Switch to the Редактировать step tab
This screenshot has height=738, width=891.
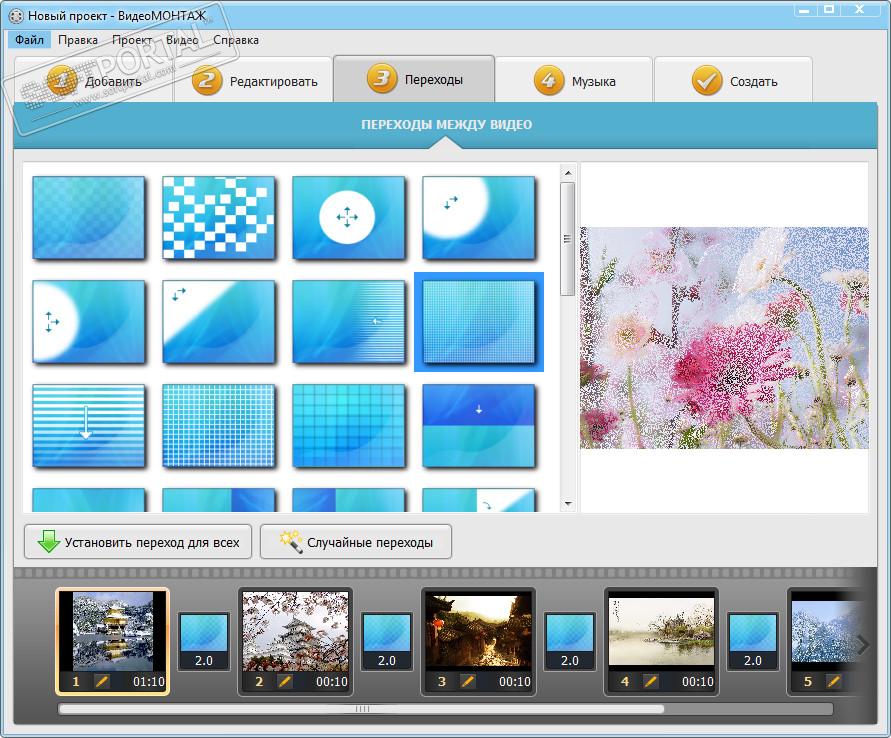[253, 80]
